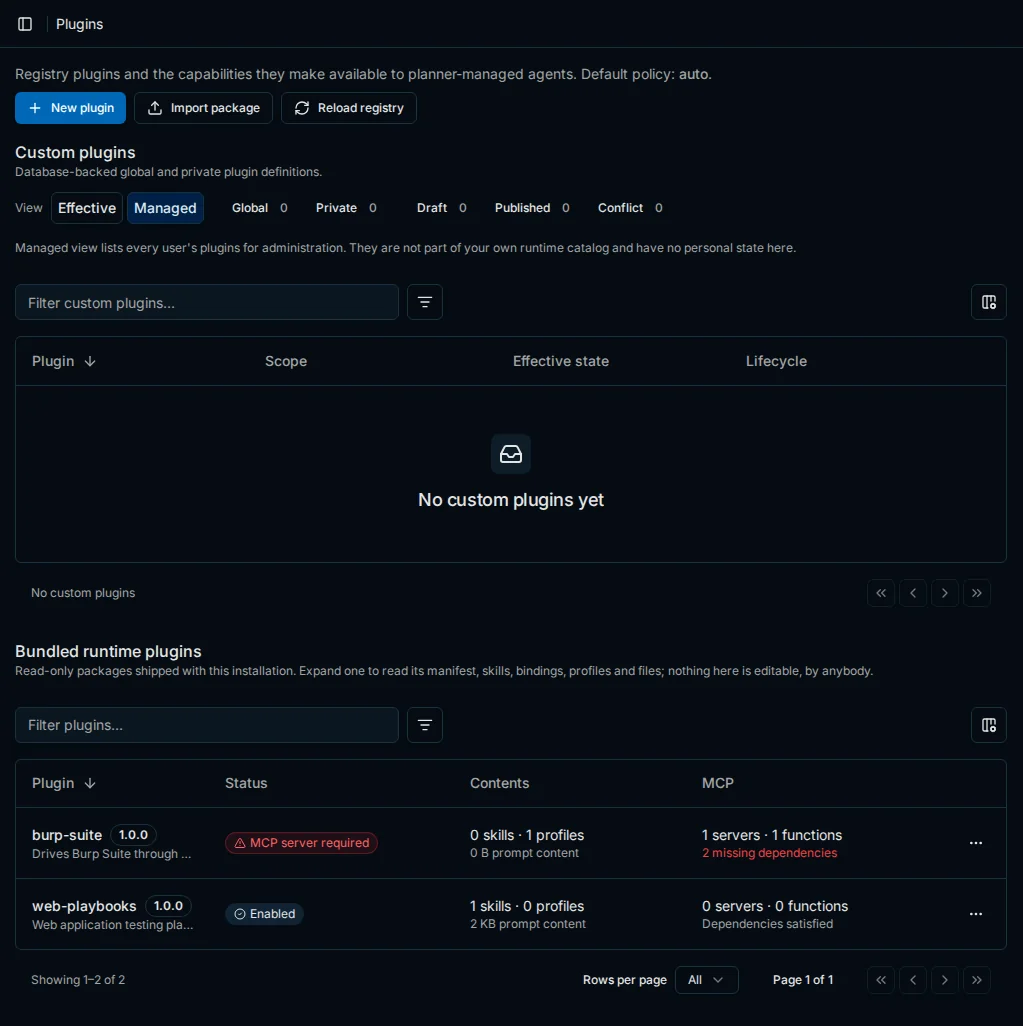
Task: Click the Custom plugins heading
Action: tap(75, 152)
